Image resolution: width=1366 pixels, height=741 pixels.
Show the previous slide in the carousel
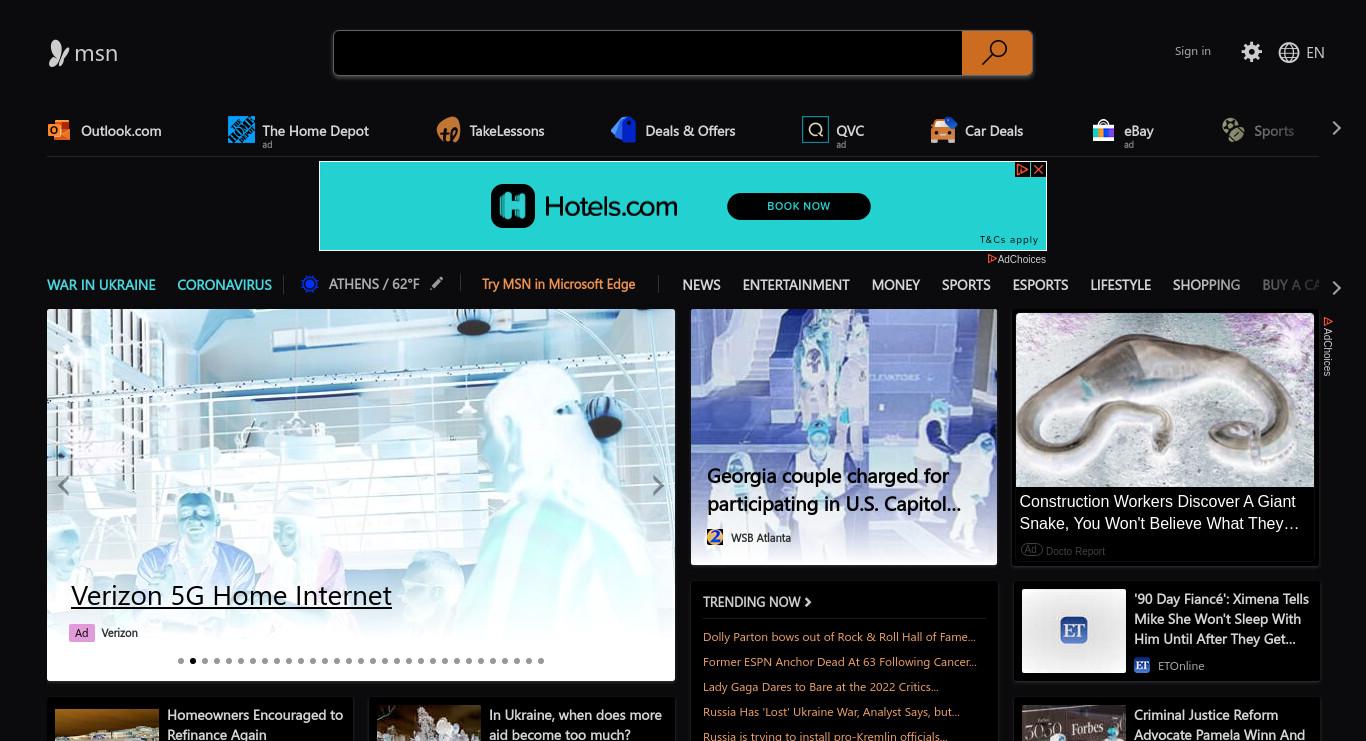[x=64, y=486]
